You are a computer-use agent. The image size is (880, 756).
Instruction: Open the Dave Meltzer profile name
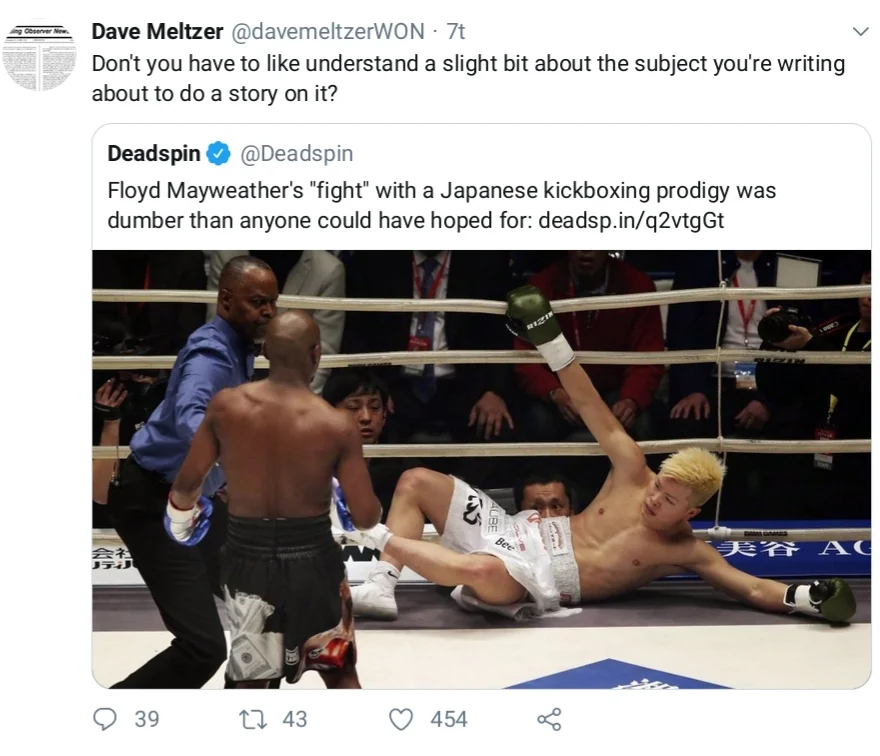157,31
